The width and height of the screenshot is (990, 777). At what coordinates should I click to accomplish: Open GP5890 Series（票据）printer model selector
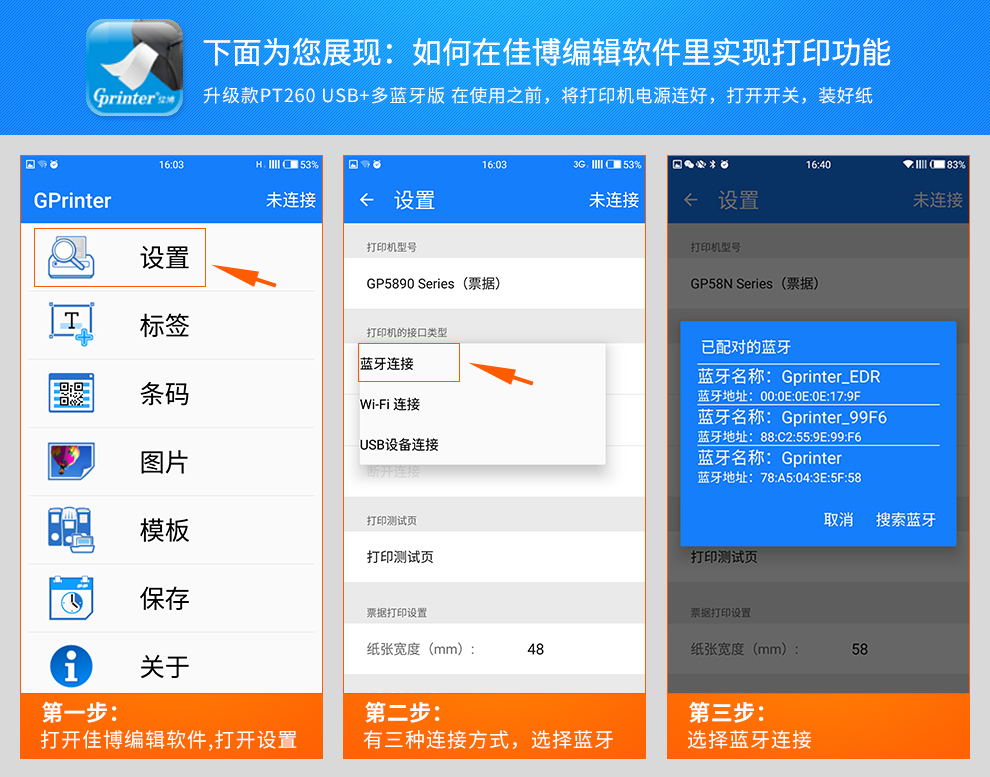coord(494,283)
